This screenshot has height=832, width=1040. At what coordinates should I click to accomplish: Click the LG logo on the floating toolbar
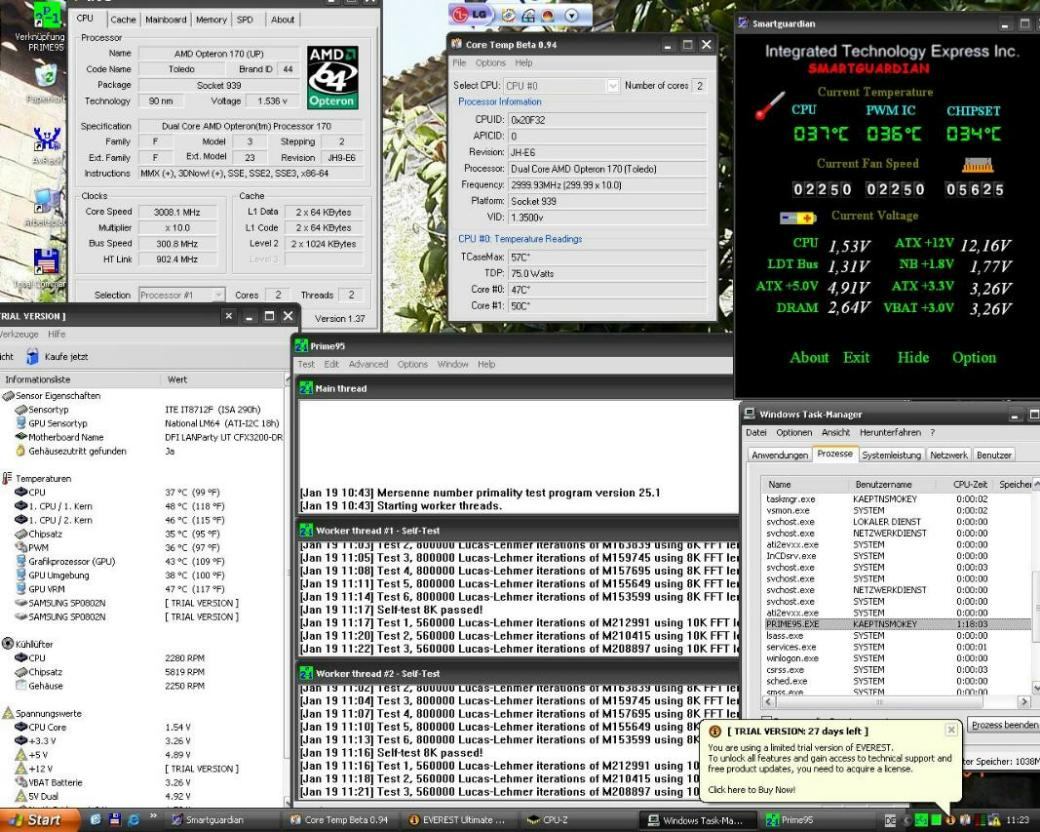470,14
